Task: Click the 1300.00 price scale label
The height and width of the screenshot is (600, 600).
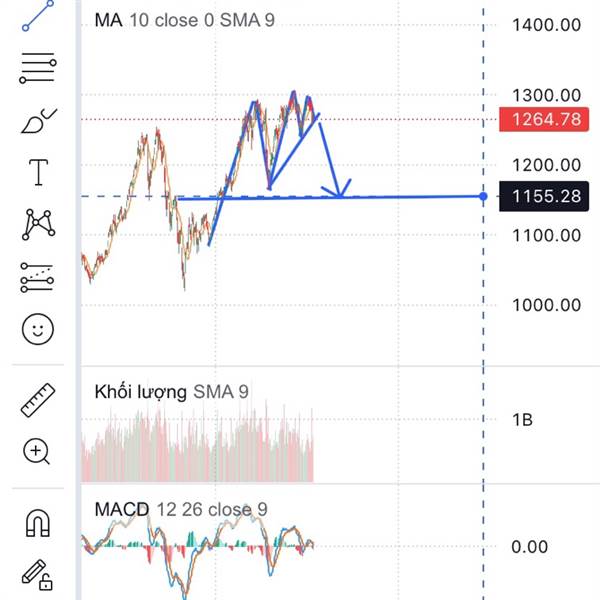Action: [546, 95]
